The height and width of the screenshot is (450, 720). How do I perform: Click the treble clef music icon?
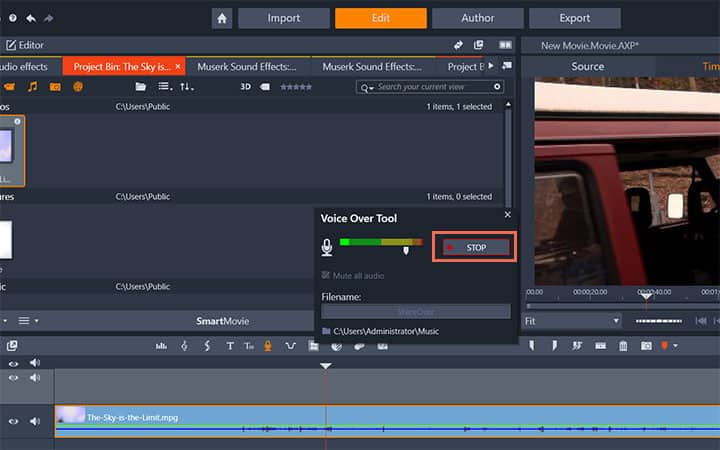184,346
